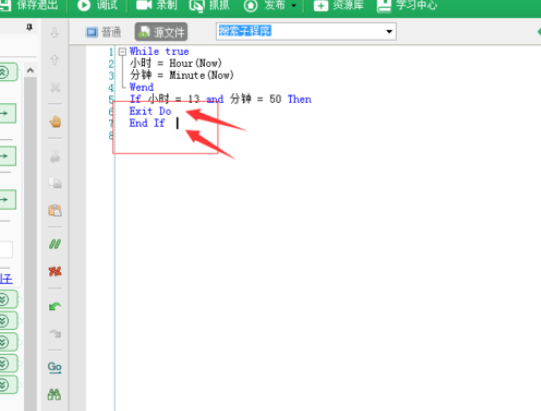Comment the line with the green slashes icon
541x411 pixels.
click(x=55, y=244)
